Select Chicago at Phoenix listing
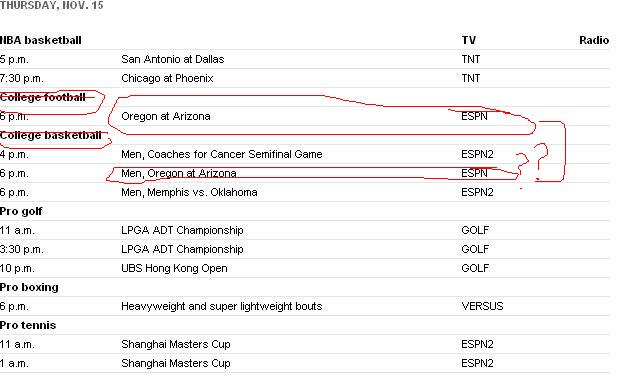Image resolution: width=619 pixels, height=383 pixels. [x=167, y=78]
